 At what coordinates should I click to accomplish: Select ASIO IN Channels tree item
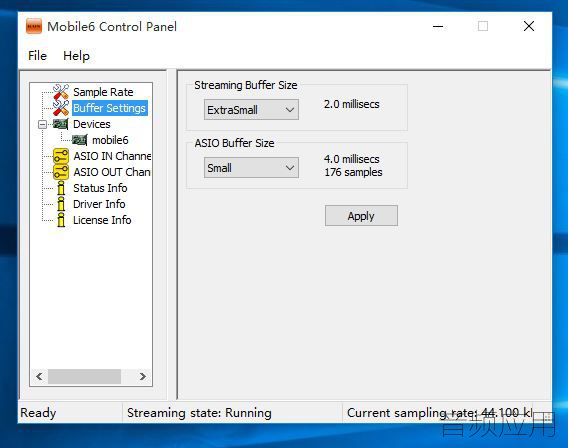click(112, 156)
